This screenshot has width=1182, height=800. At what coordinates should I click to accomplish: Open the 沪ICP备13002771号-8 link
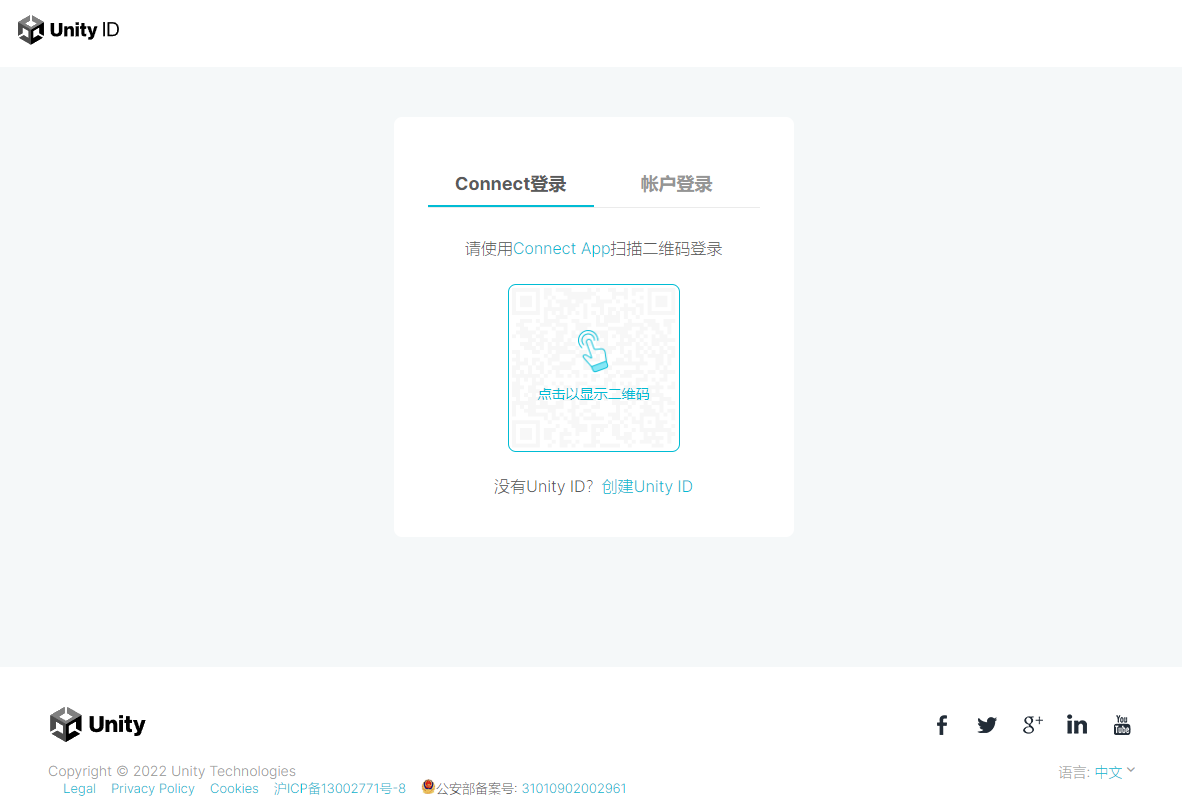click(x=339, y=789)
